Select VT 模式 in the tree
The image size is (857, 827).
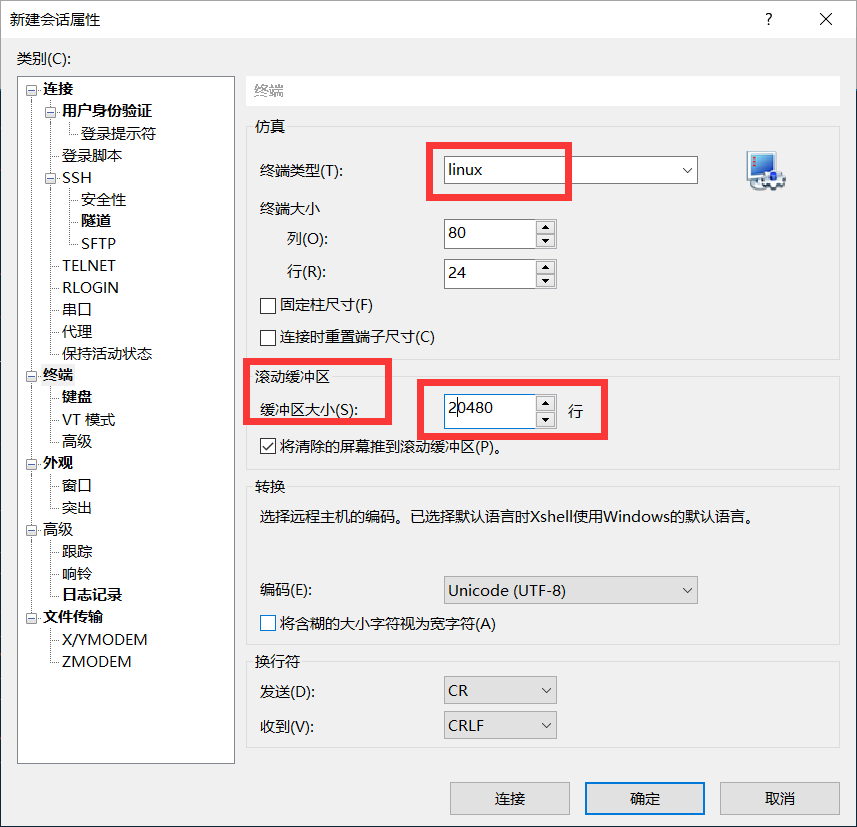pyautogui.click(x=89, y=420)
